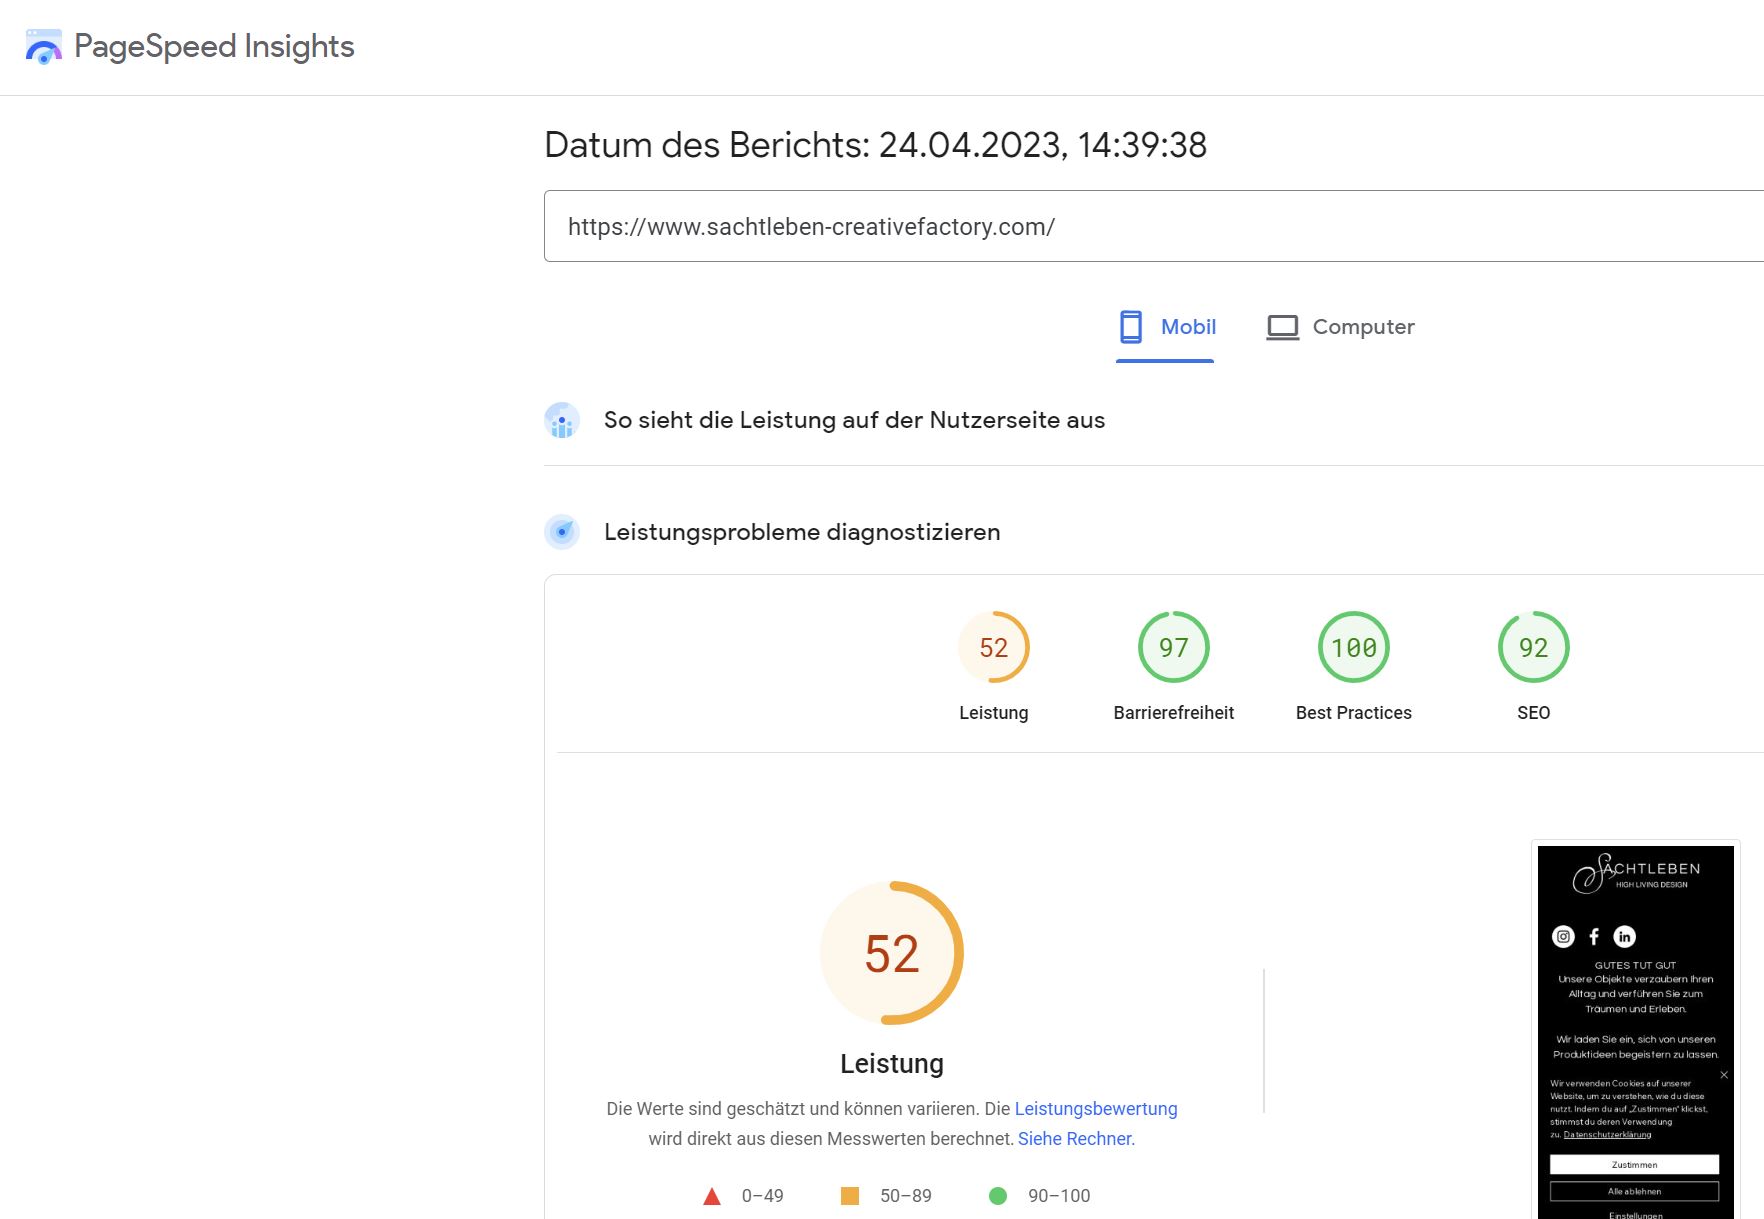Close the cookie notice in the preview
This screenshot has height=1219, width=1764.
(x=1724, y=1075)
